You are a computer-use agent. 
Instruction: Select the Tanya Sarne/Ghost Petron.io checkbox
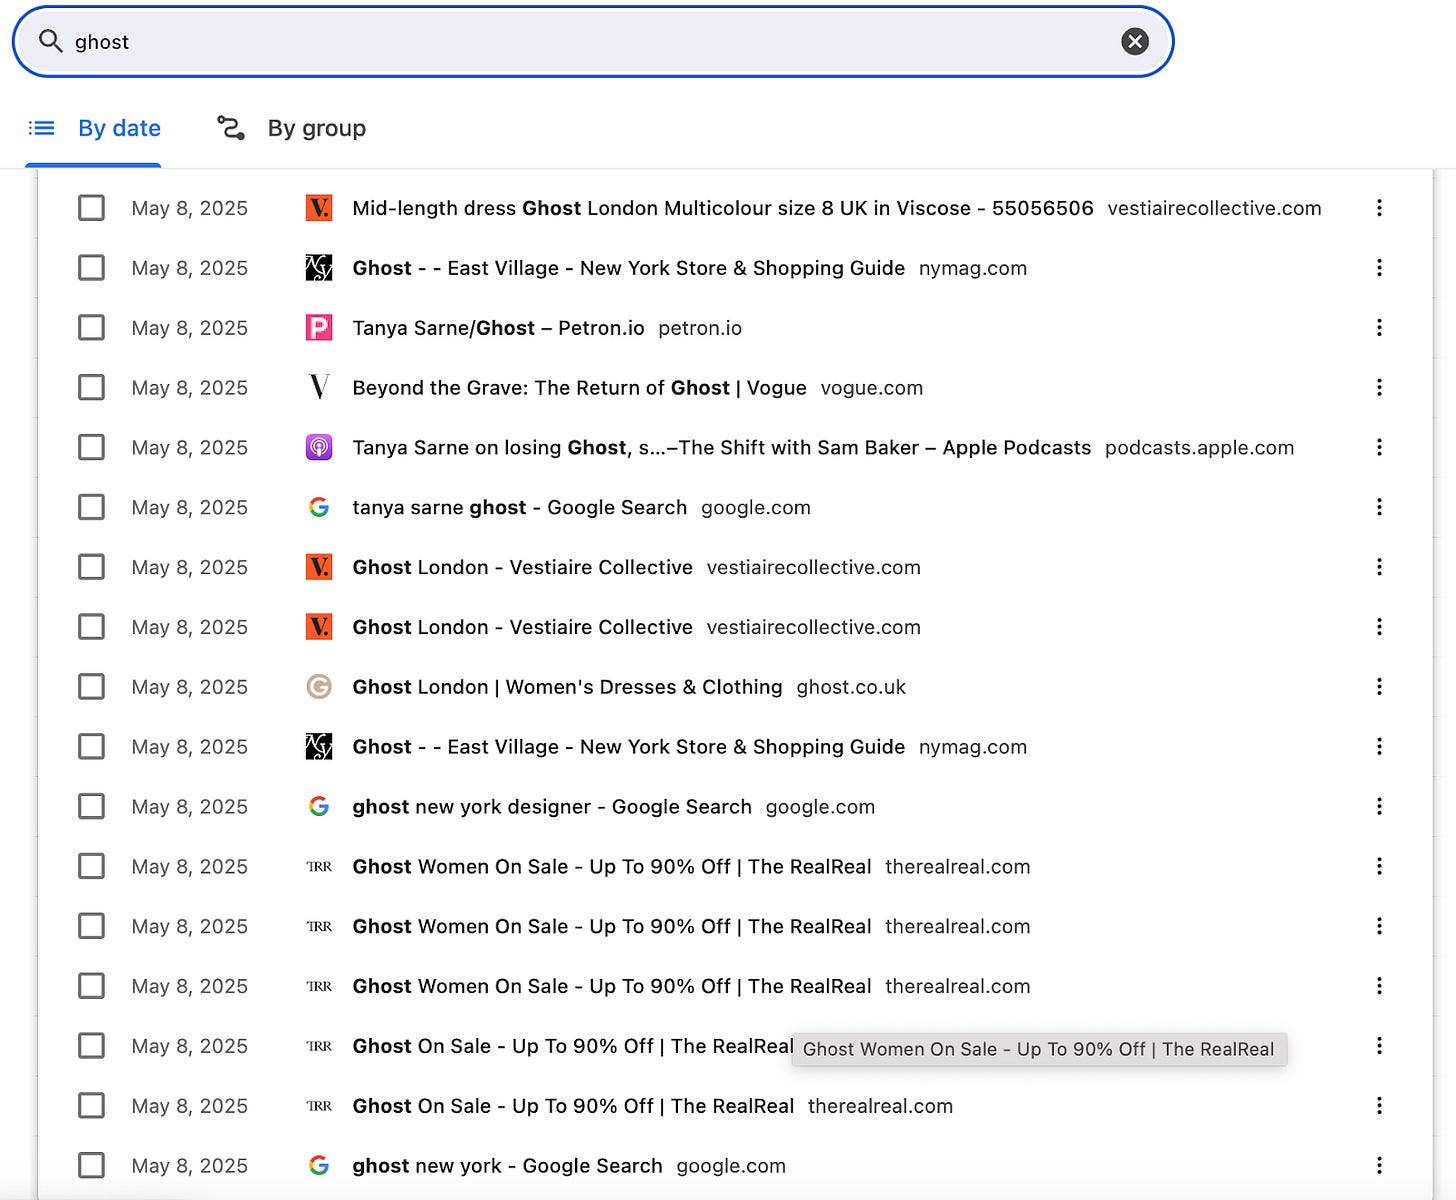pyautogui.click(x=91, y=328)
